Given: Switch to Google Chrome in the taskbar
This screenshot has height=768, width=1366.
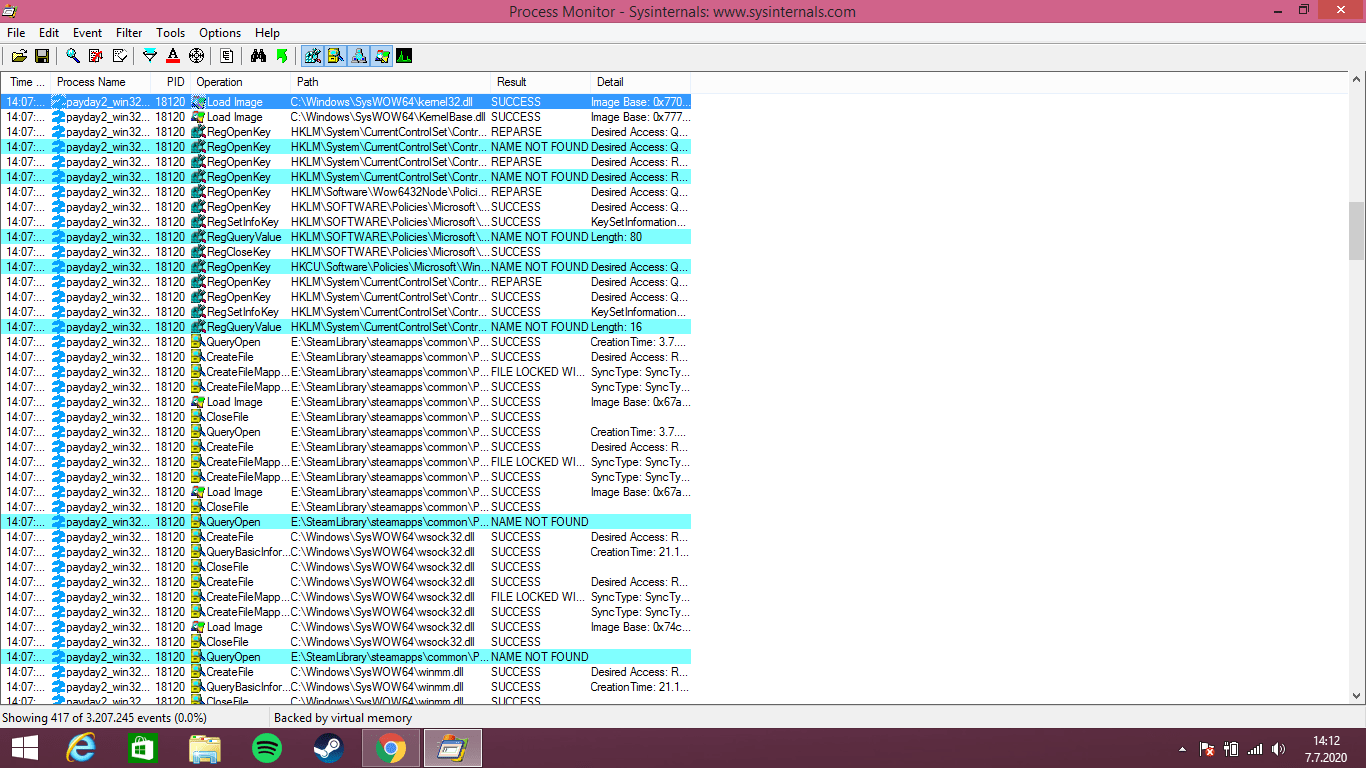Looking at the screenshot, I should tap(391, 748).
